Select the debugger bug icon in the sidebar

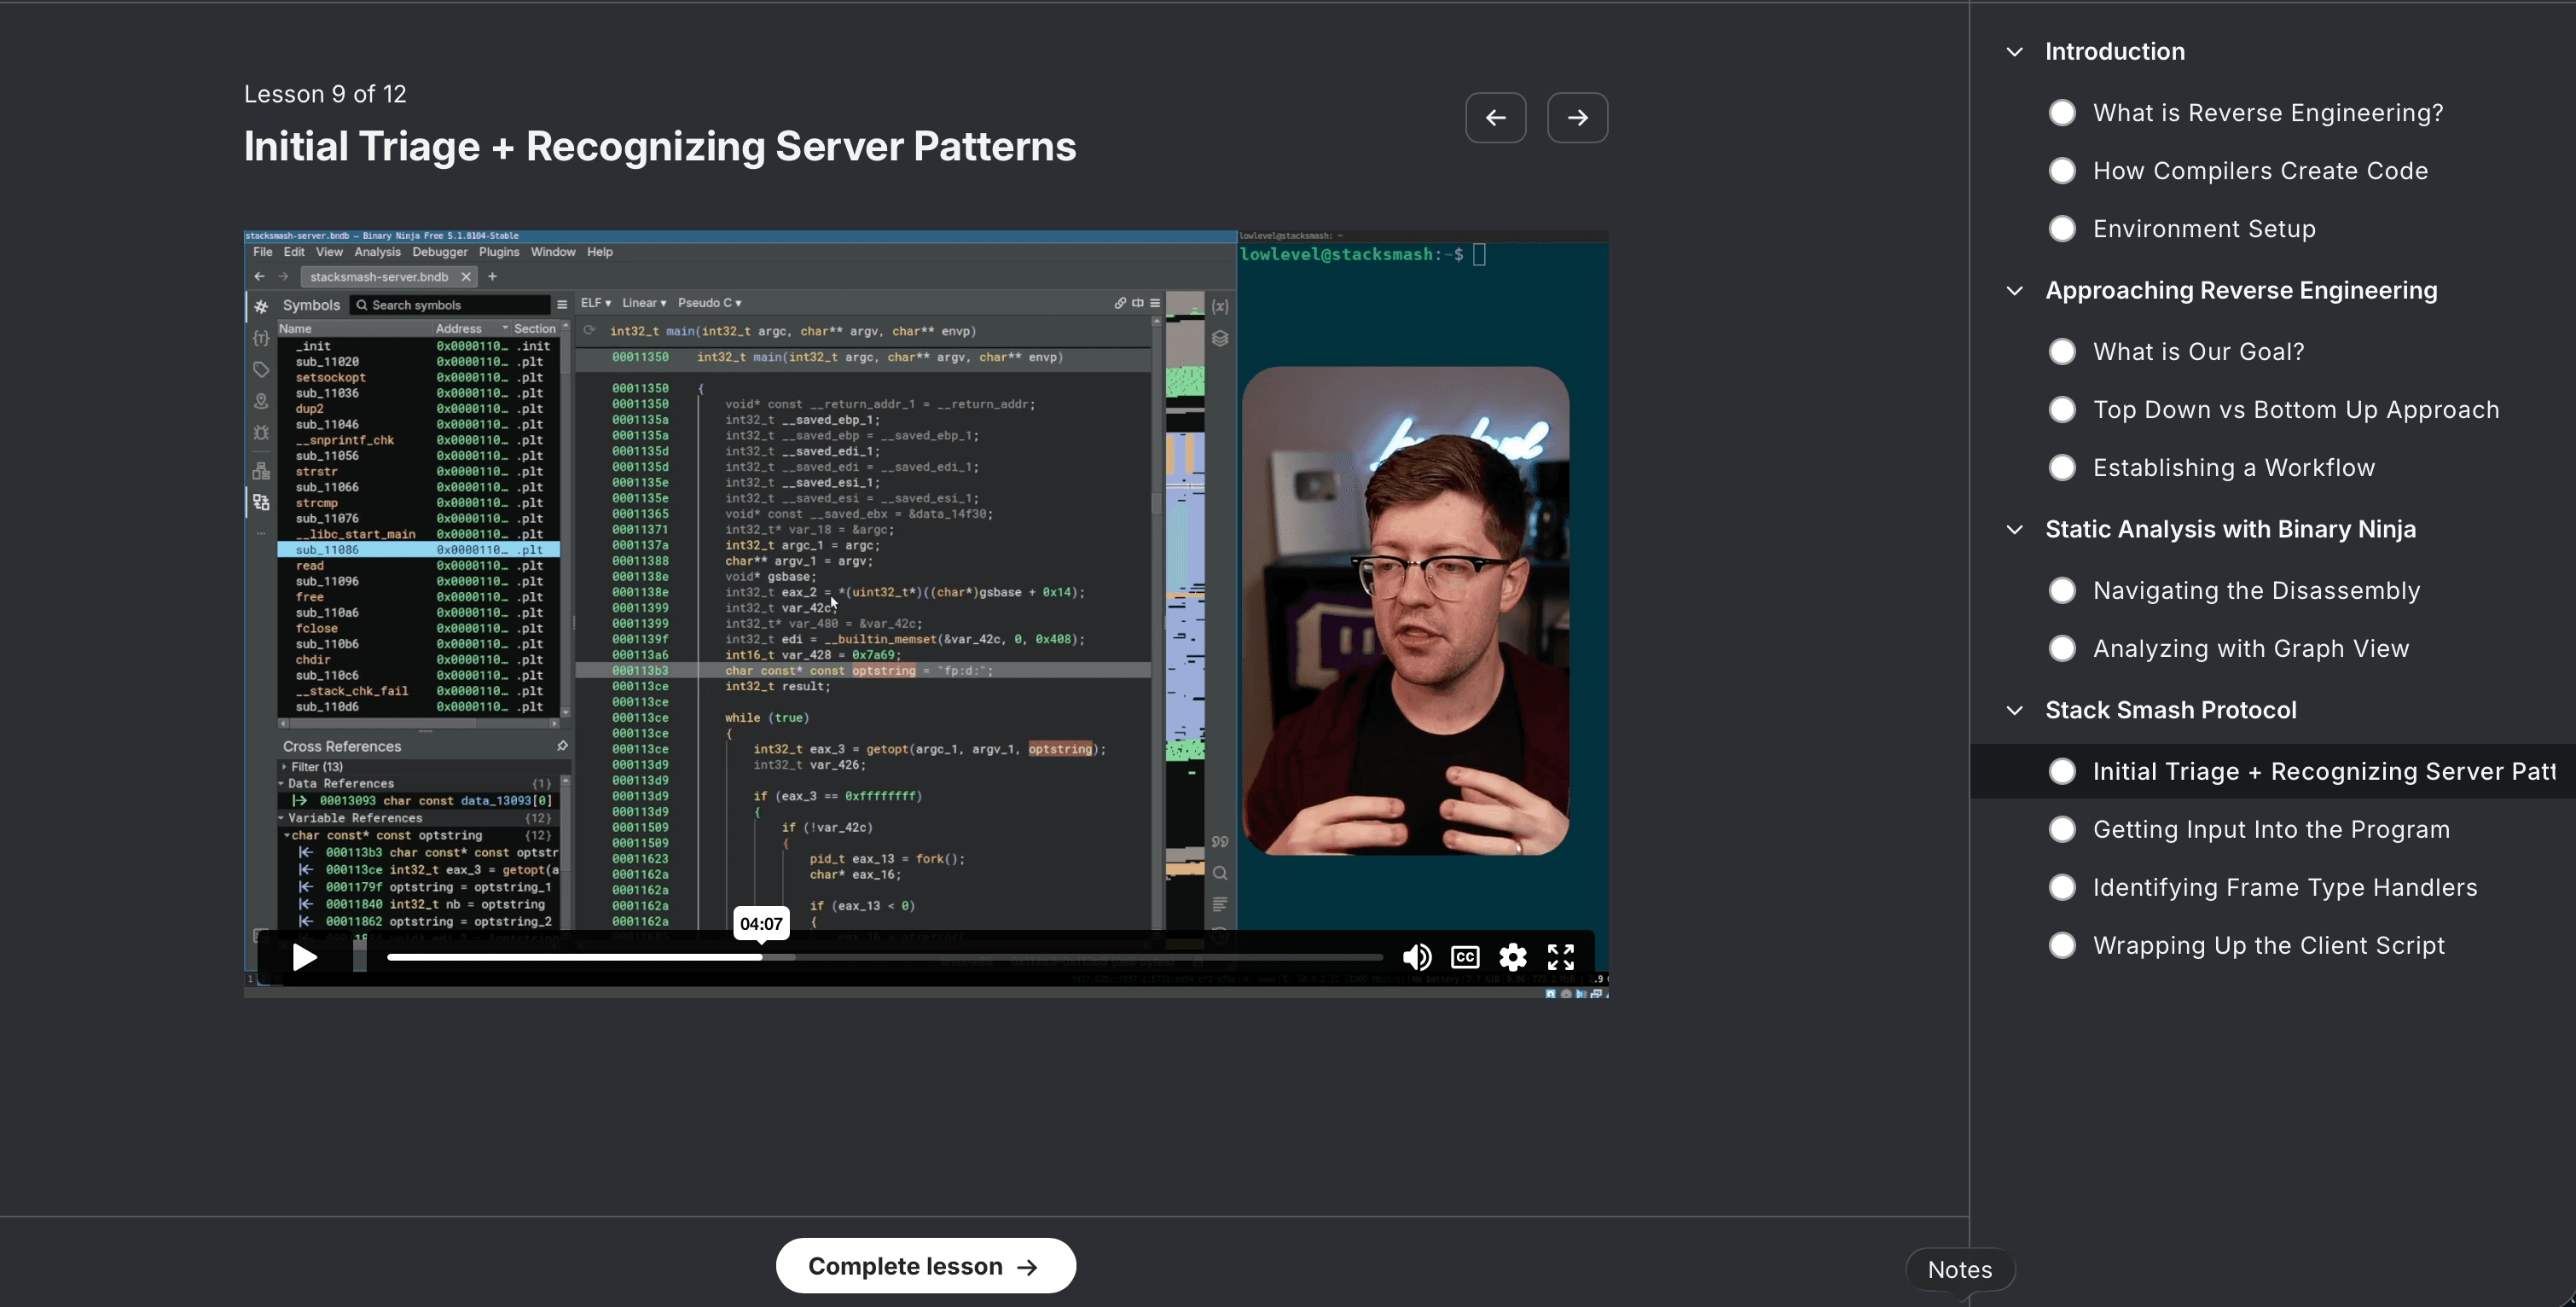click(x=261, y=433)
